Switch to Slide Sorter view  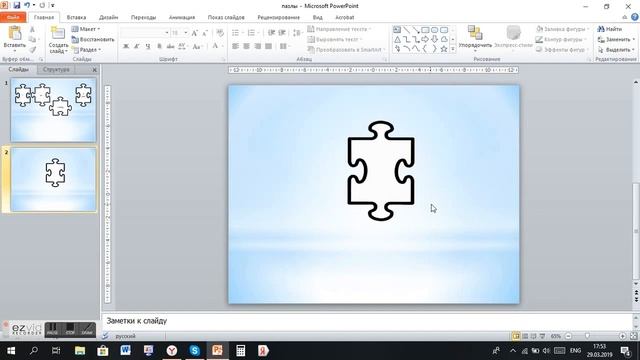pyautogui.click(x=525, y=336)
